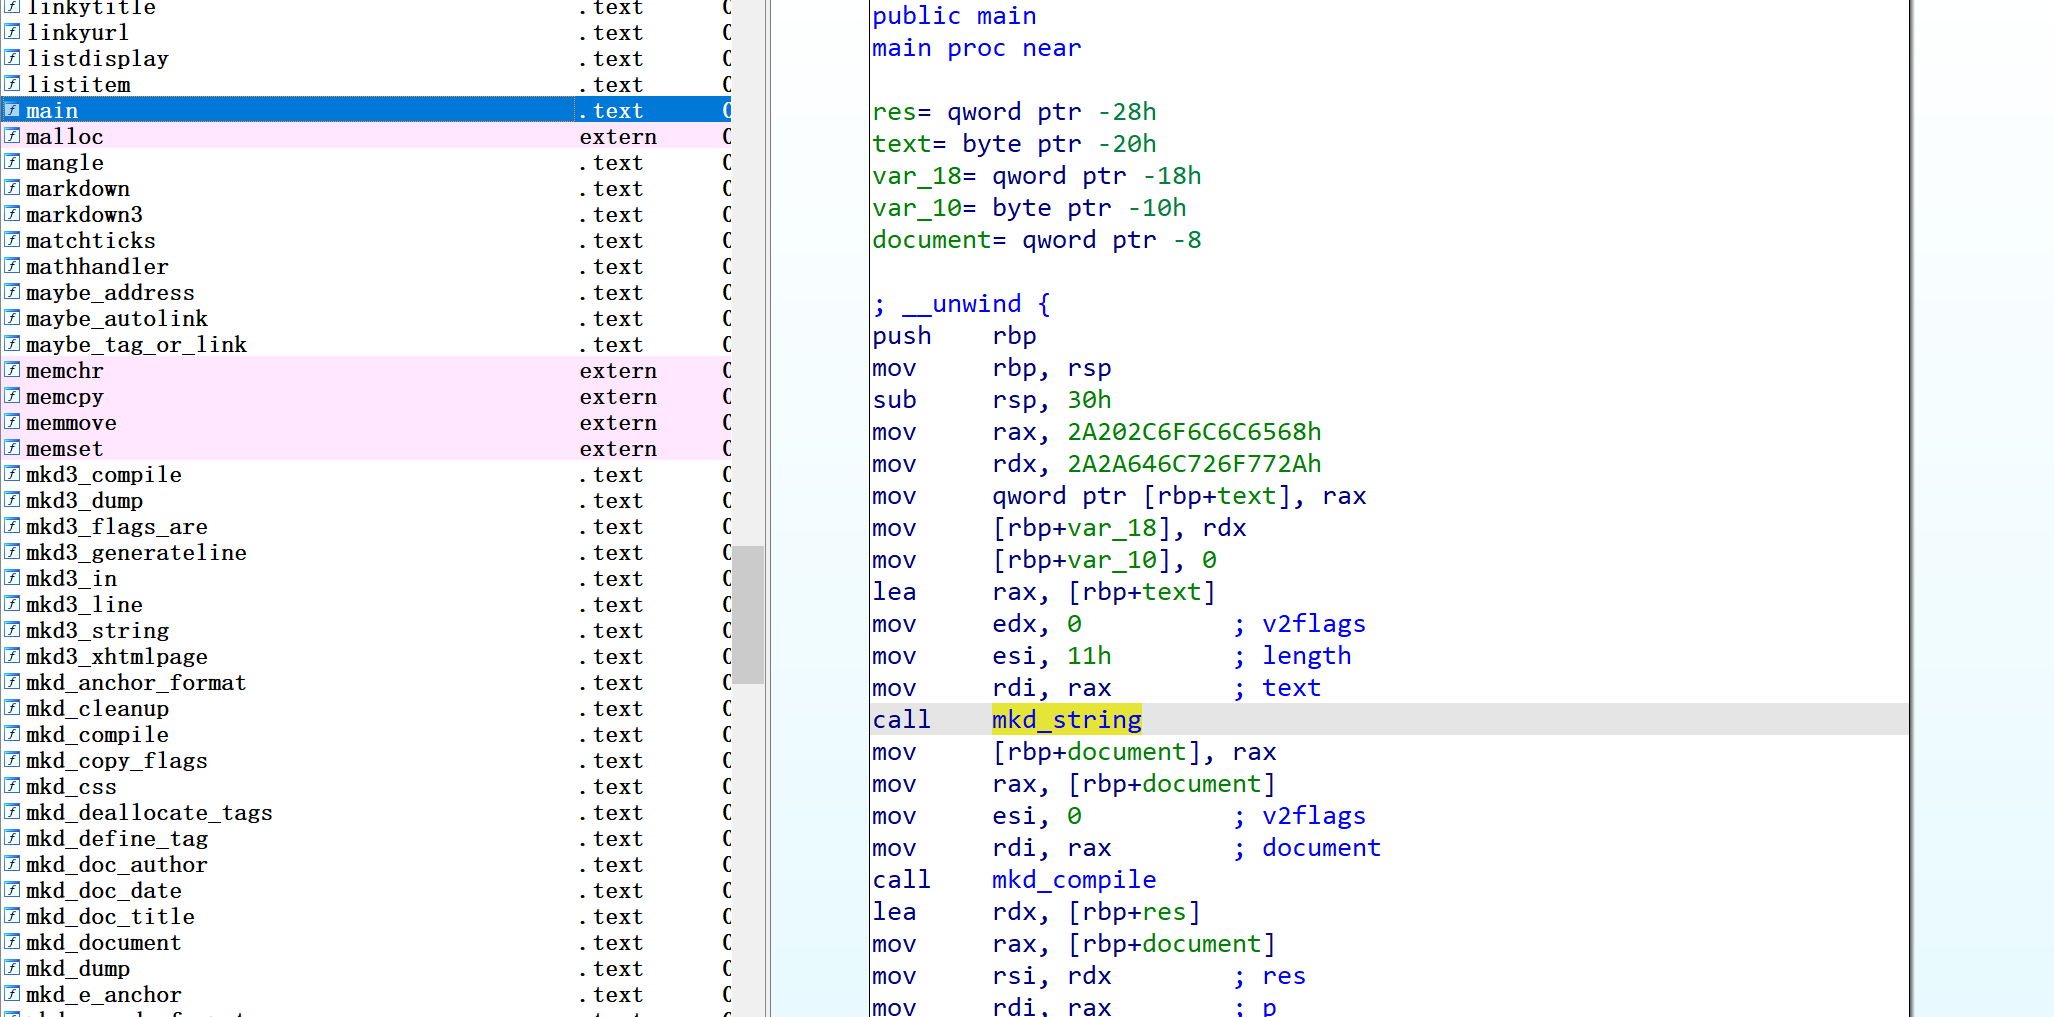Select the main function in list
The image size is (2054, 1017).
click(52, 110)
